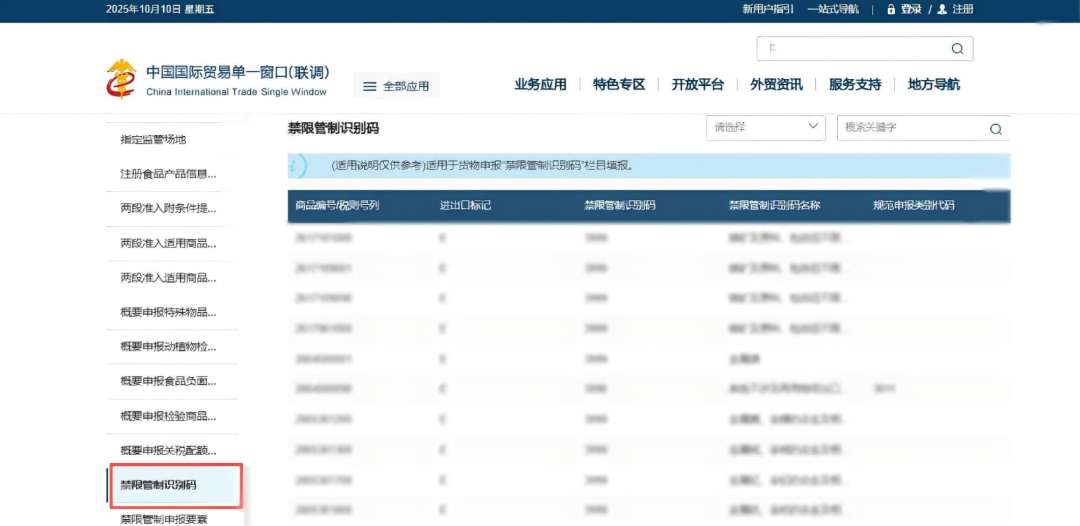Open 指定监管场地 in the left sidebar
The height and width of the screenshot is (526, 1080).
(x=153, y=140)
